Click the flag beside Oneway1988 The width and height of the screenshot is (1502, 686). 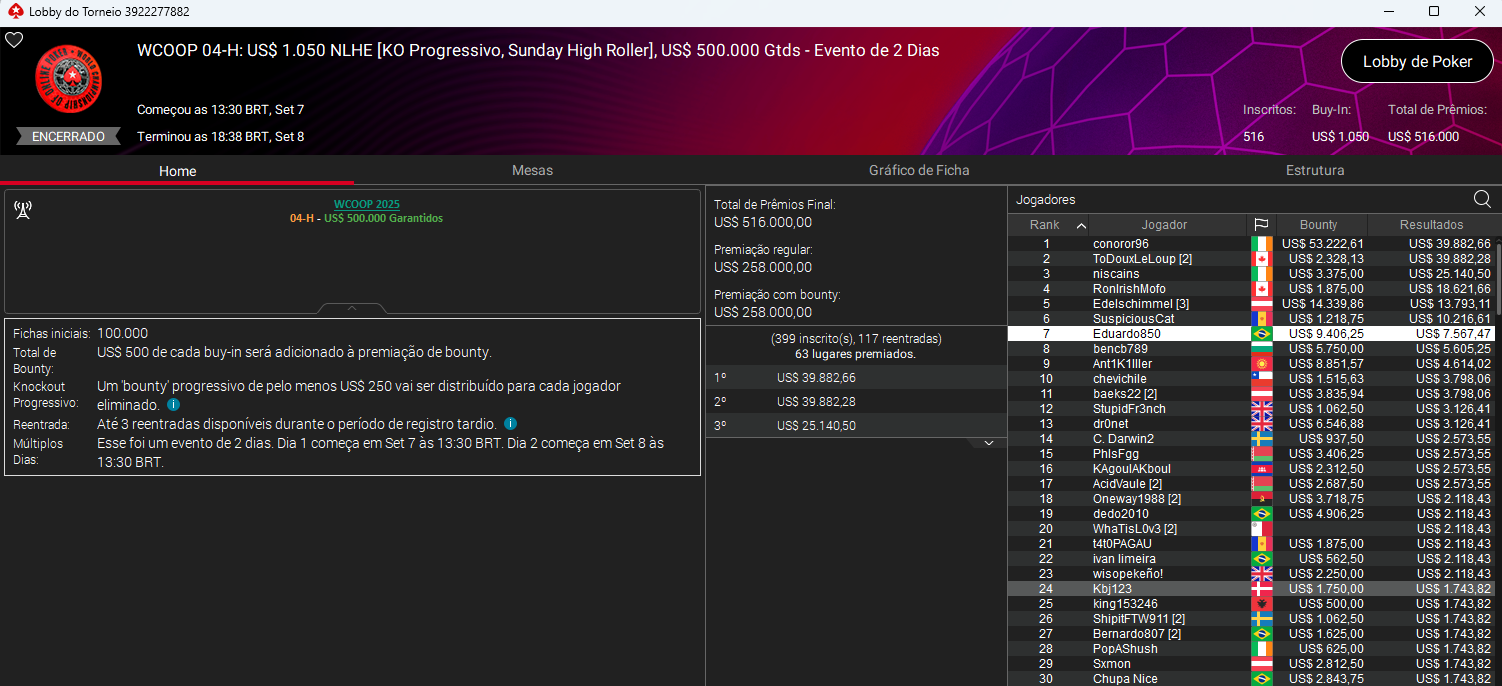[1261, 499]
